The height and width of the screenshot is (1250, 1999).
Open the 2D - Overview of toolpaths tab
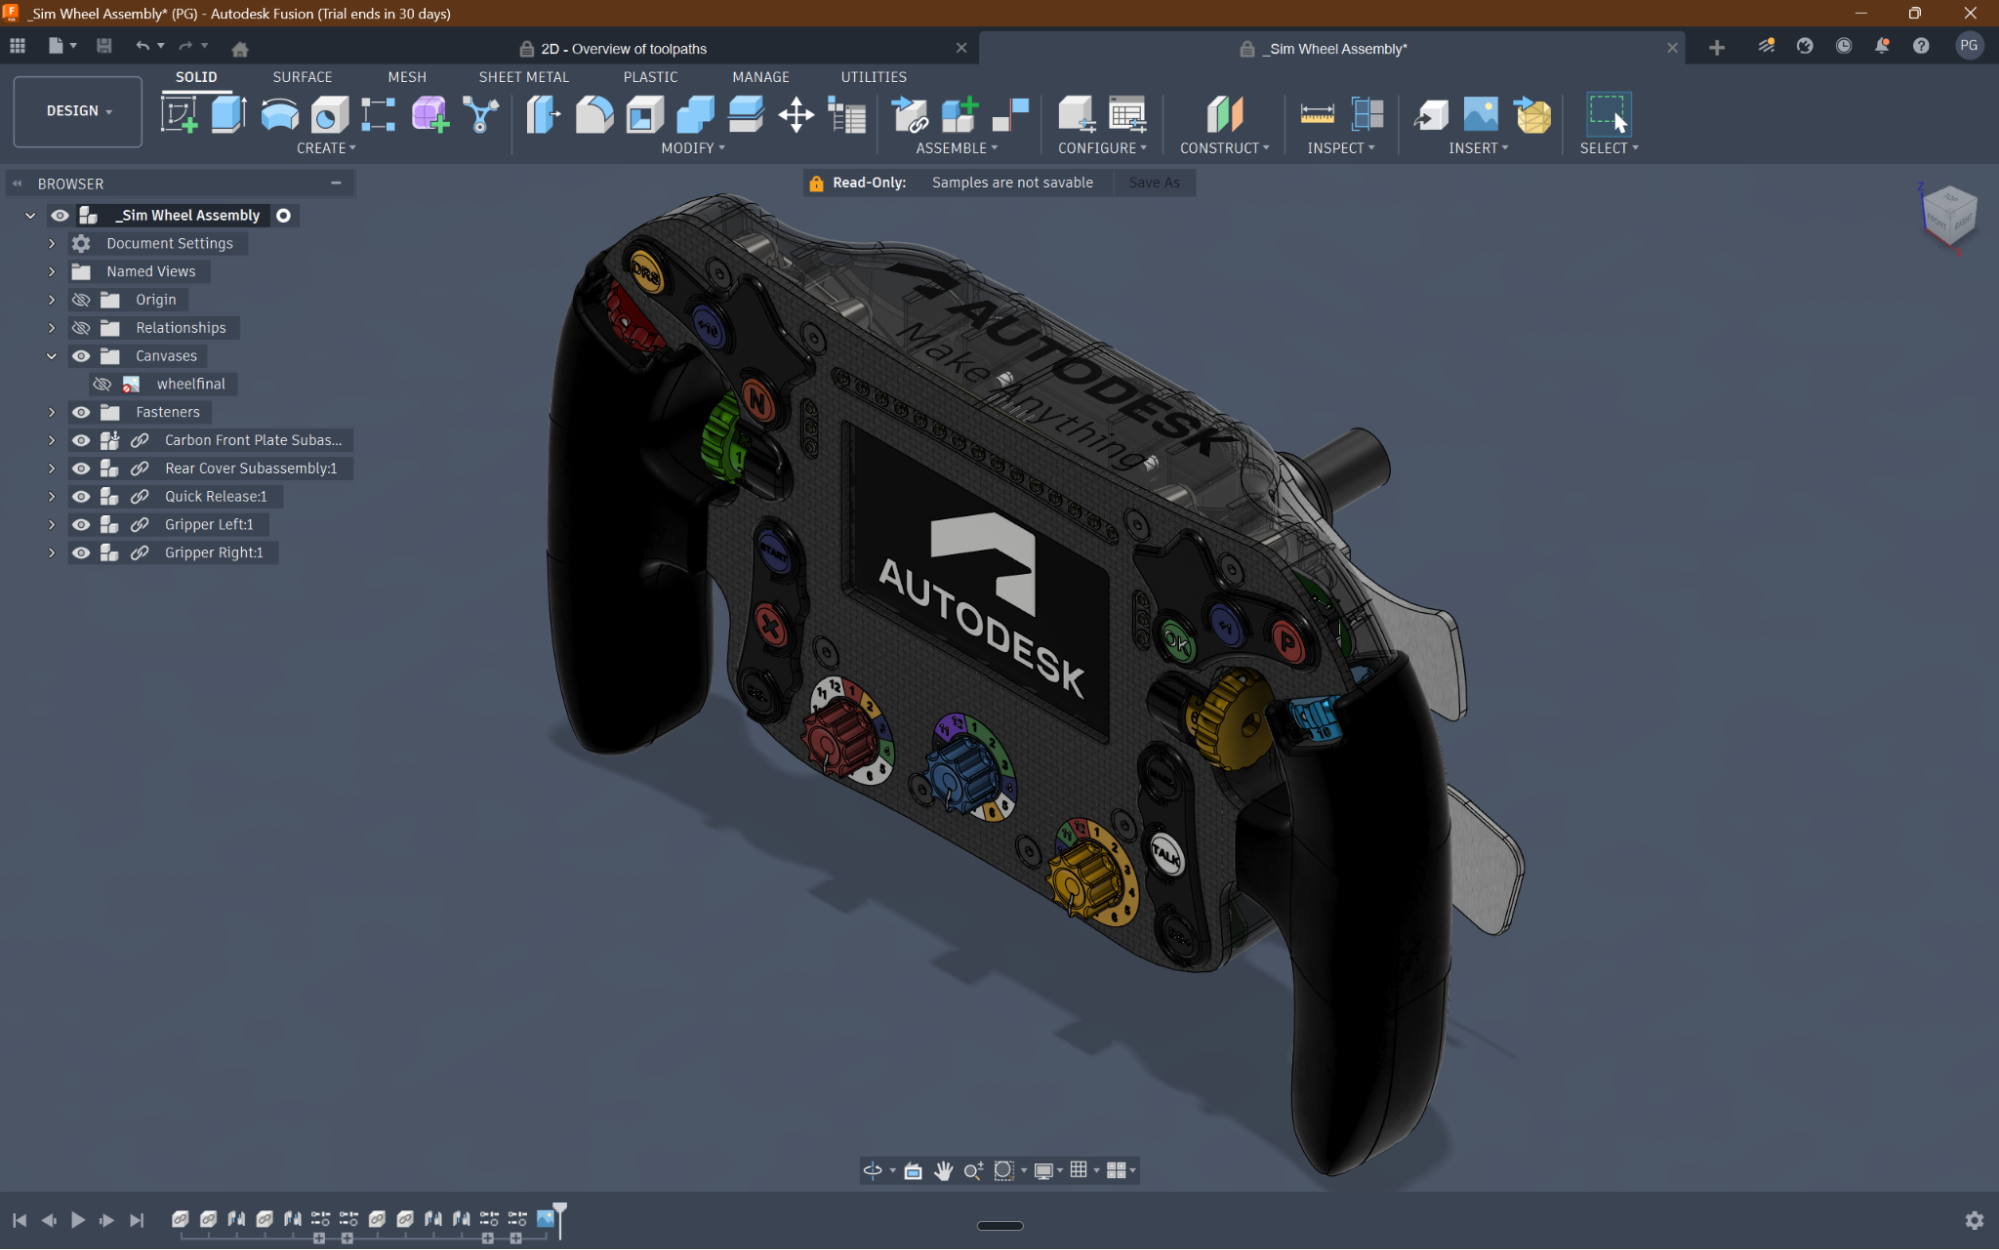tap(623, 48)
